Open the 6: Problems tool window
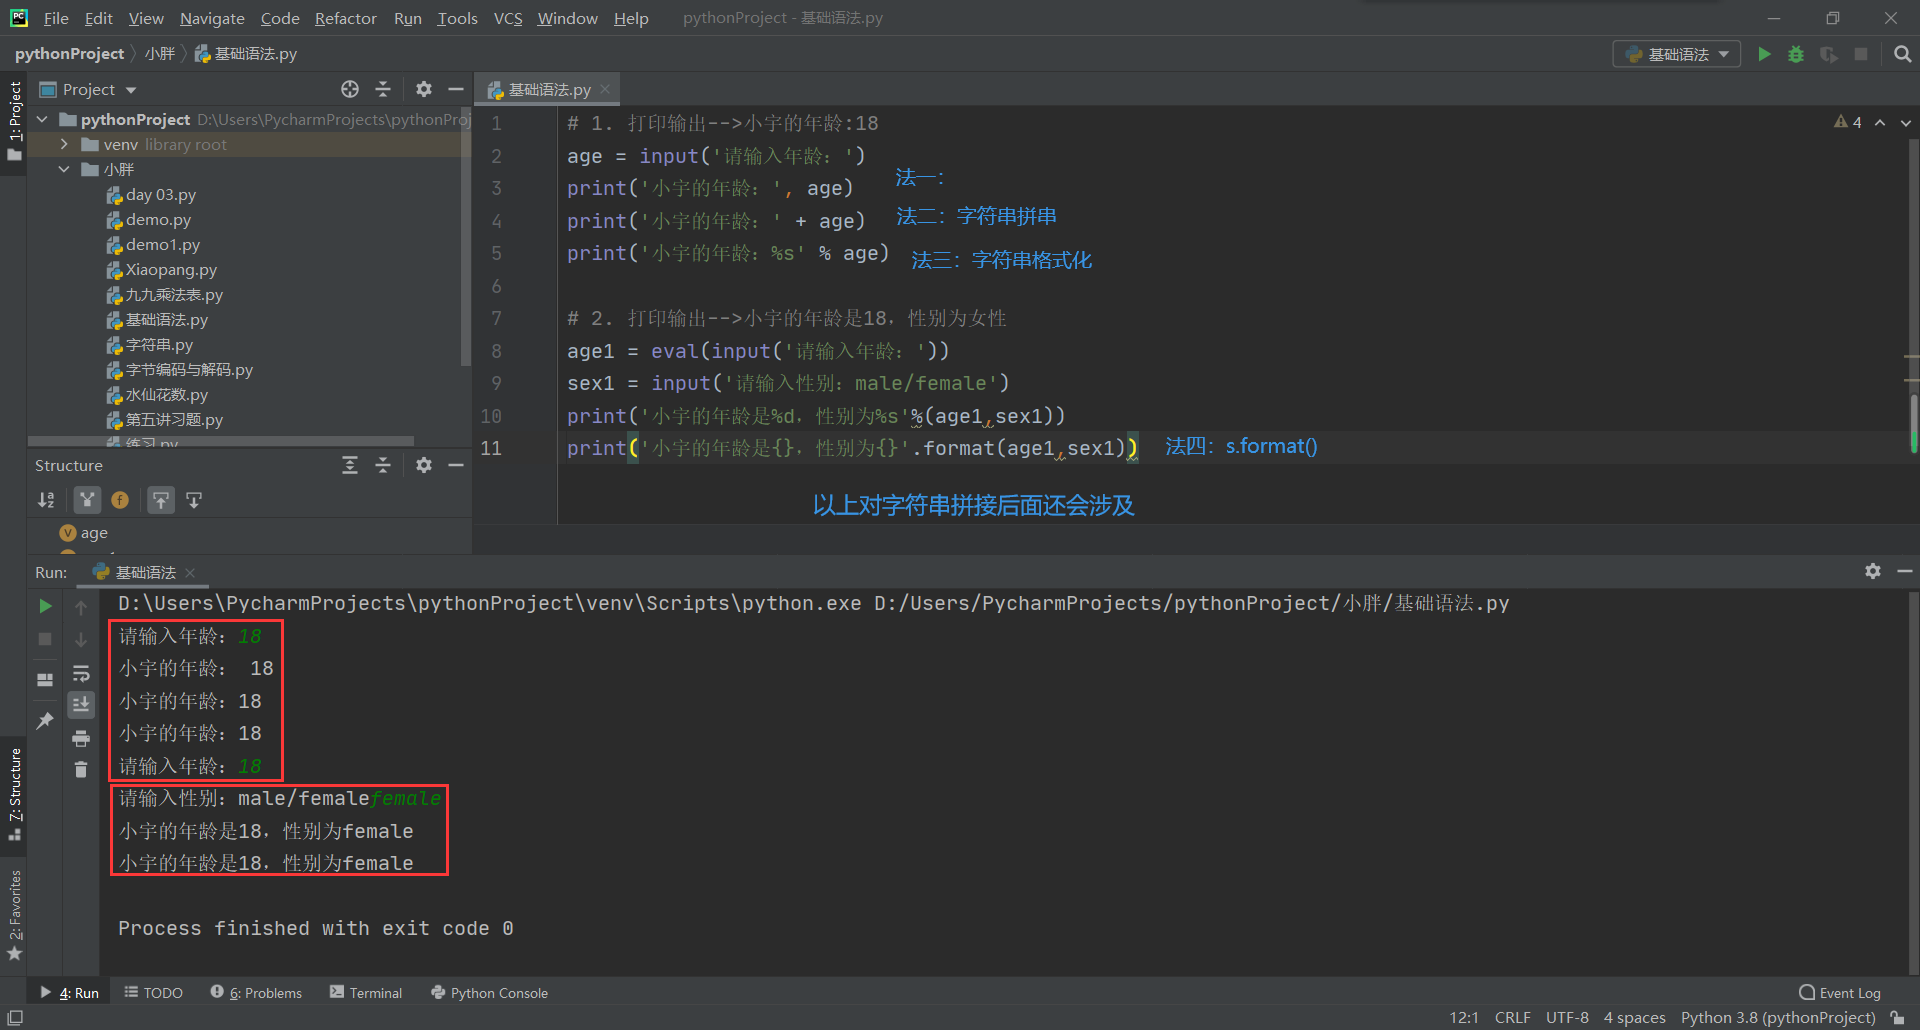 (x=257, y=993)
